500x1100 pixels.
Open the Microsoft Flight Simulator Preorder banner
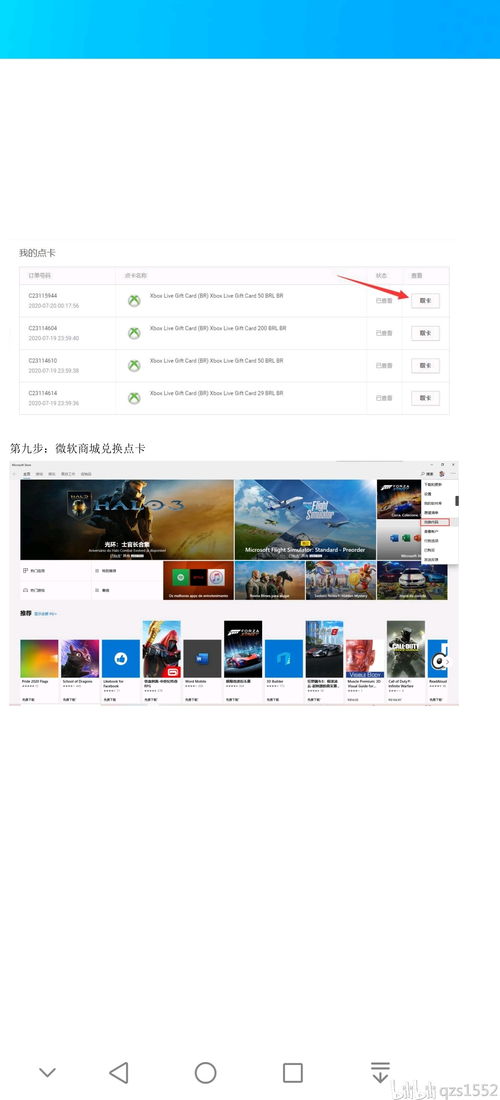305,519
